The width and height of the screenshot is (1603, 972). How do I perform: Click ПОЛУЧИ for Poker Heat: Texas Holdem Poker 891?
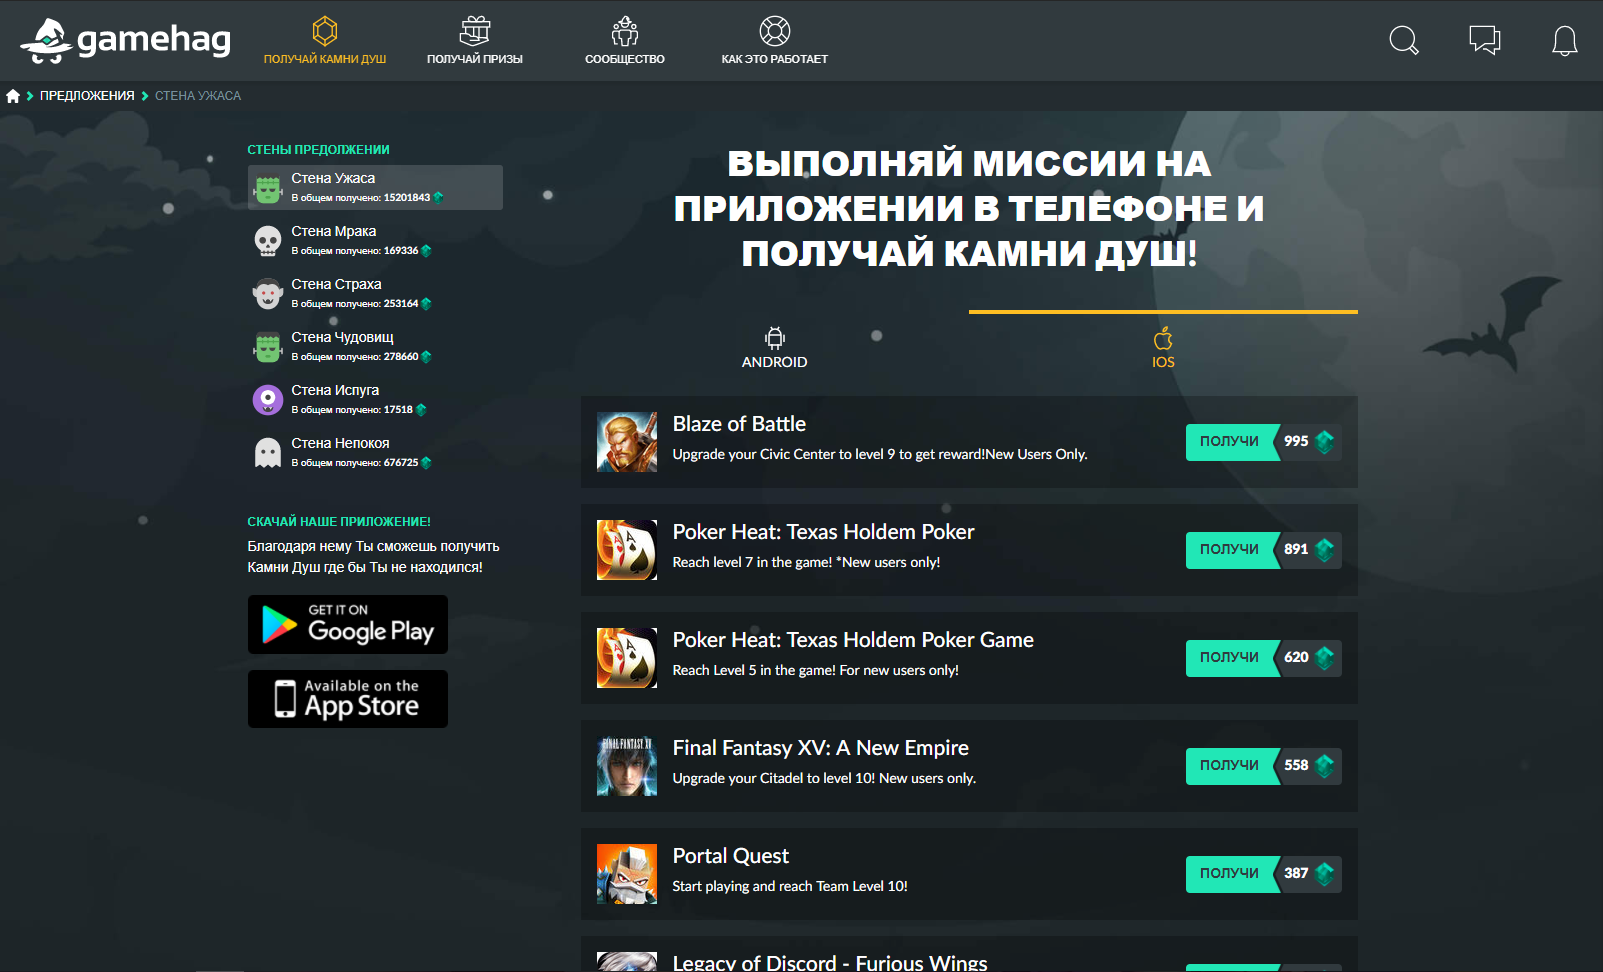(1230, 550)
